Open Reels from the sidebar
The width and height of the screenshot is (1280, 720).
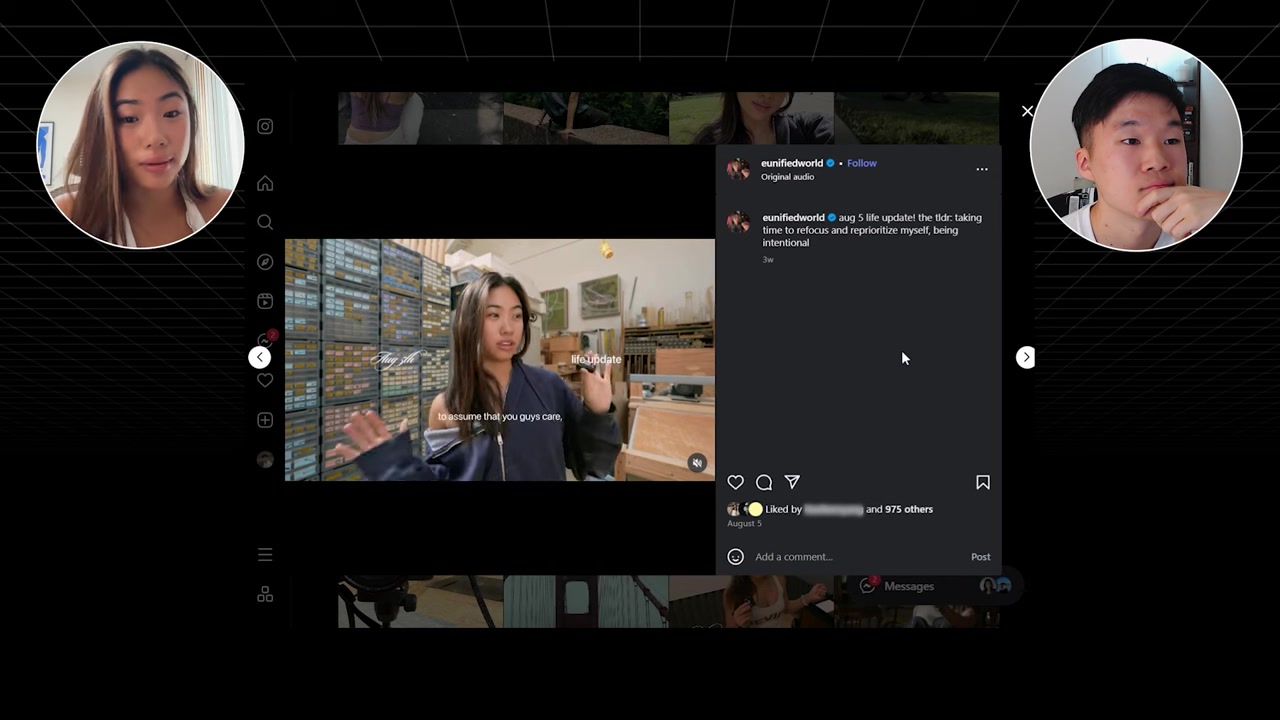coord(265,301)
